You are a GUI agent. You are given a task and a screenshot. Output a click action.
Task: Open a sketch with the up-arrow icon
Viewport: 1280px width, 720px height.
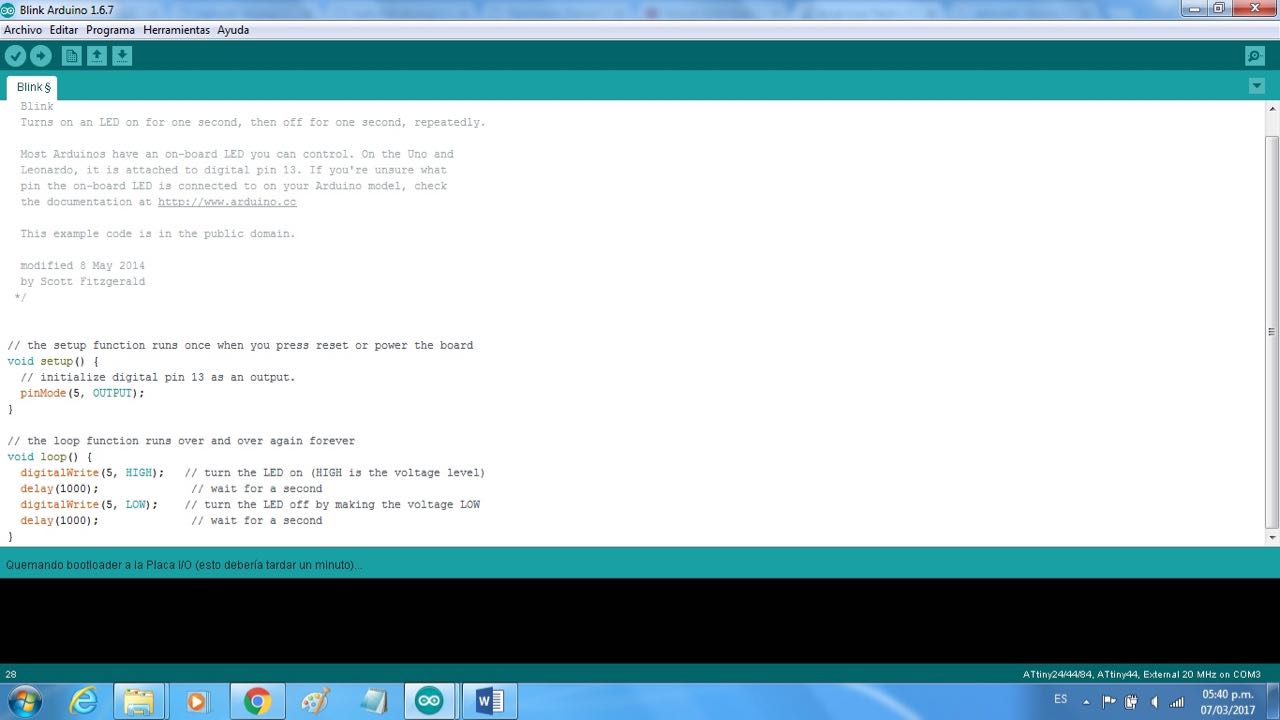coord(97,56)
